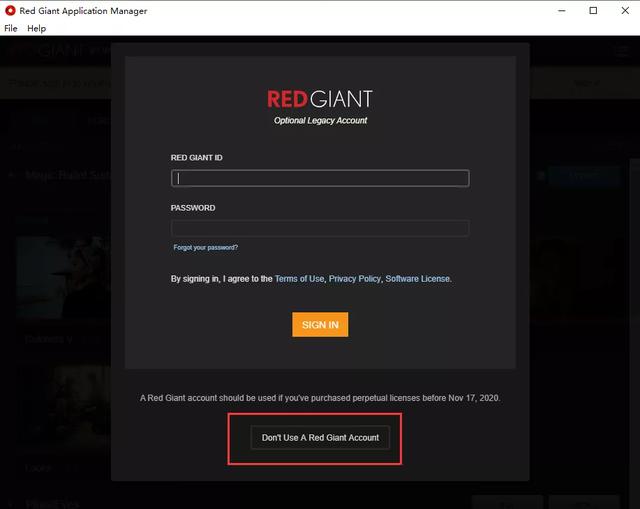Click the Password input field

tap(320, 229)
